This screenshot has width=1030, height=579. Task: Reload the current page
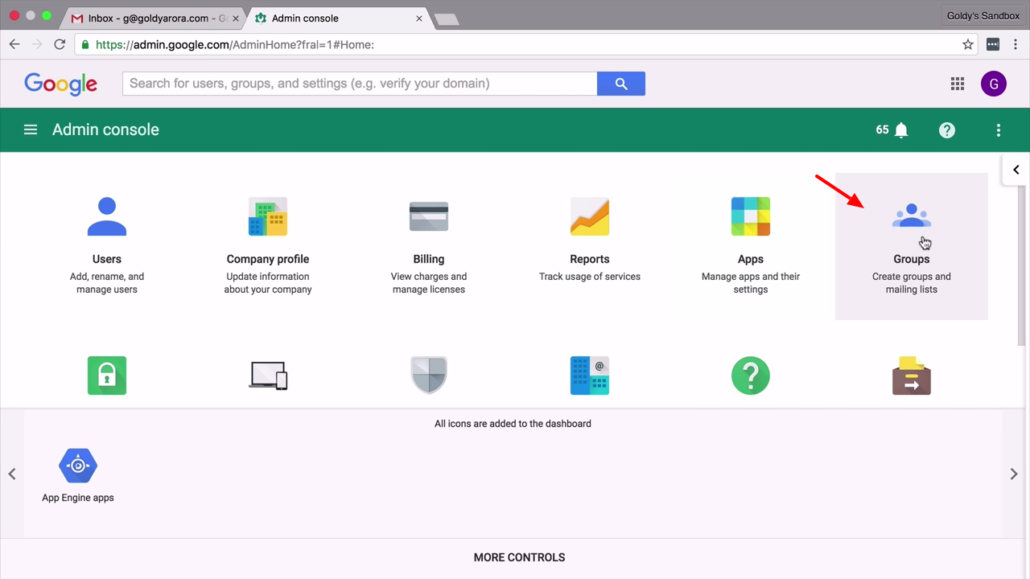(x=60, y=44)
